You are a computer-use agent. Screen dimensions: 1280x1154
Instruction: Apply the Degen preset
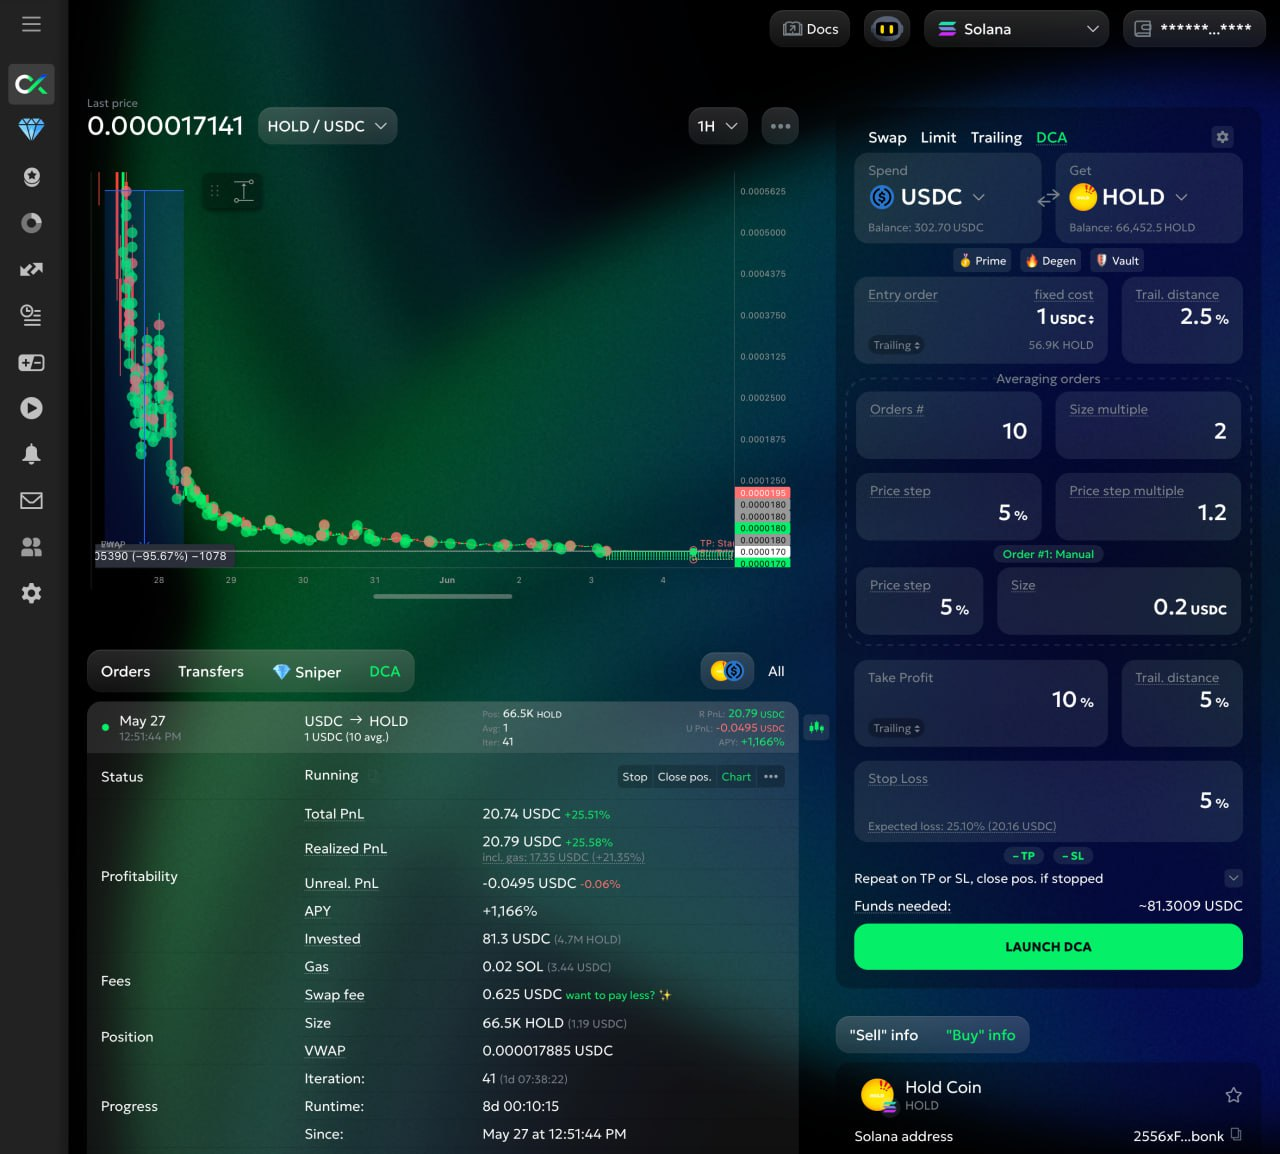(x=1051, y=261)
